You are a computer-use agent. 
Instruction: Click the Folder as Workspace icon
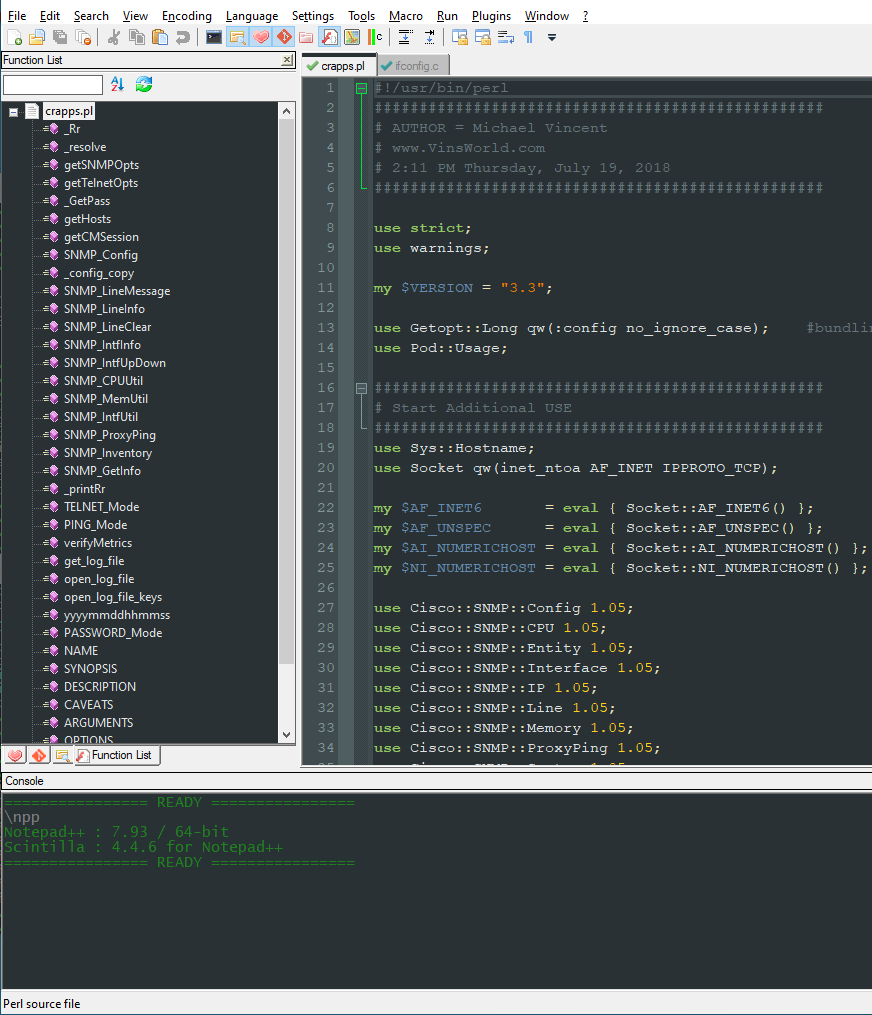(x=306, y=38)
